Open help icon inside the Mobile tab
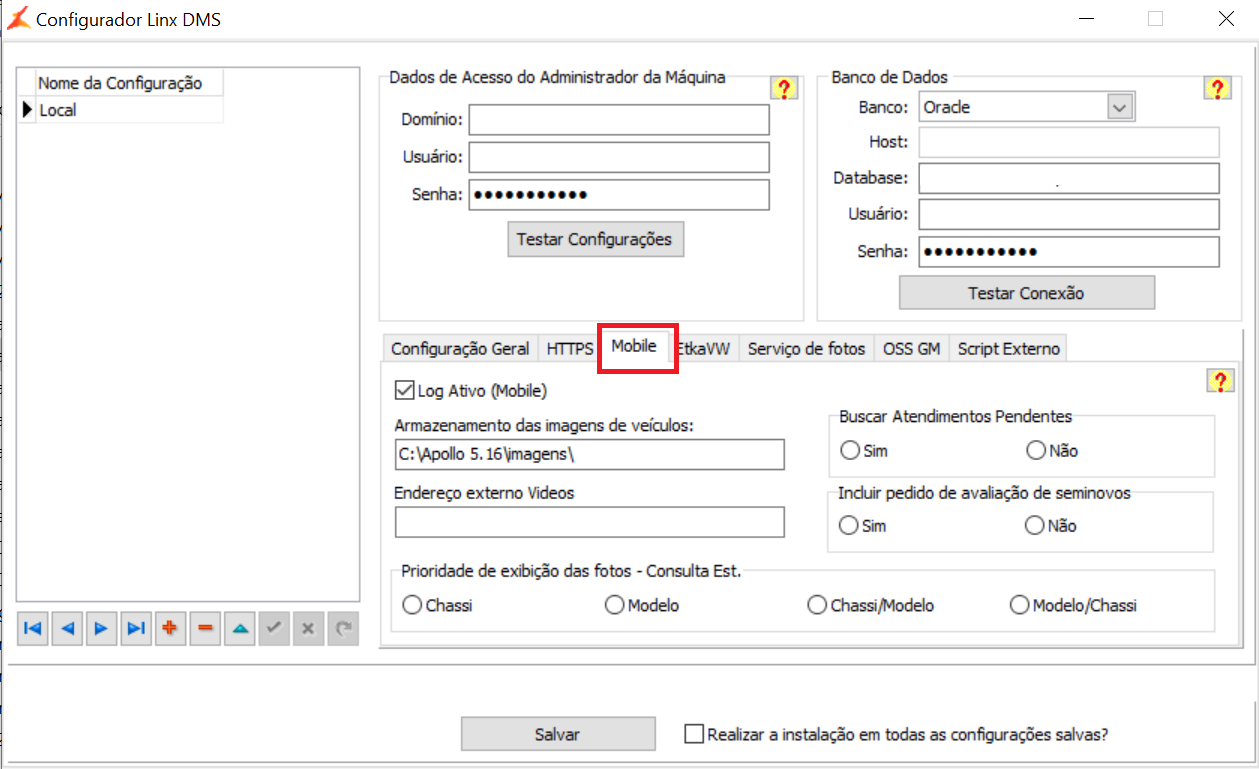The width and height of the screenshot is (1259, 769). (x=1220, y=380)
